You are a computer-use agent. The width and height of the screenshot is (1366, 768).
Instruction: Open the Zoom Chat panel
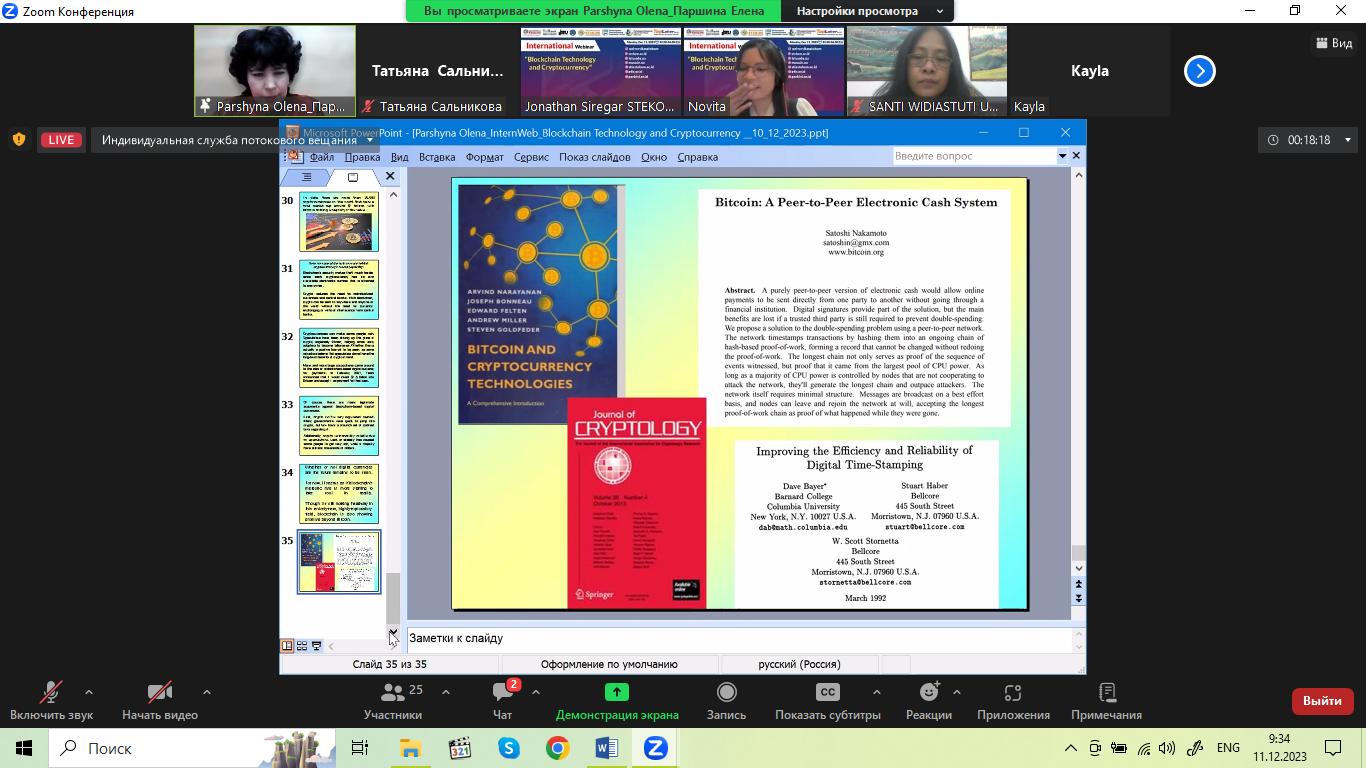tap(503, 700)
